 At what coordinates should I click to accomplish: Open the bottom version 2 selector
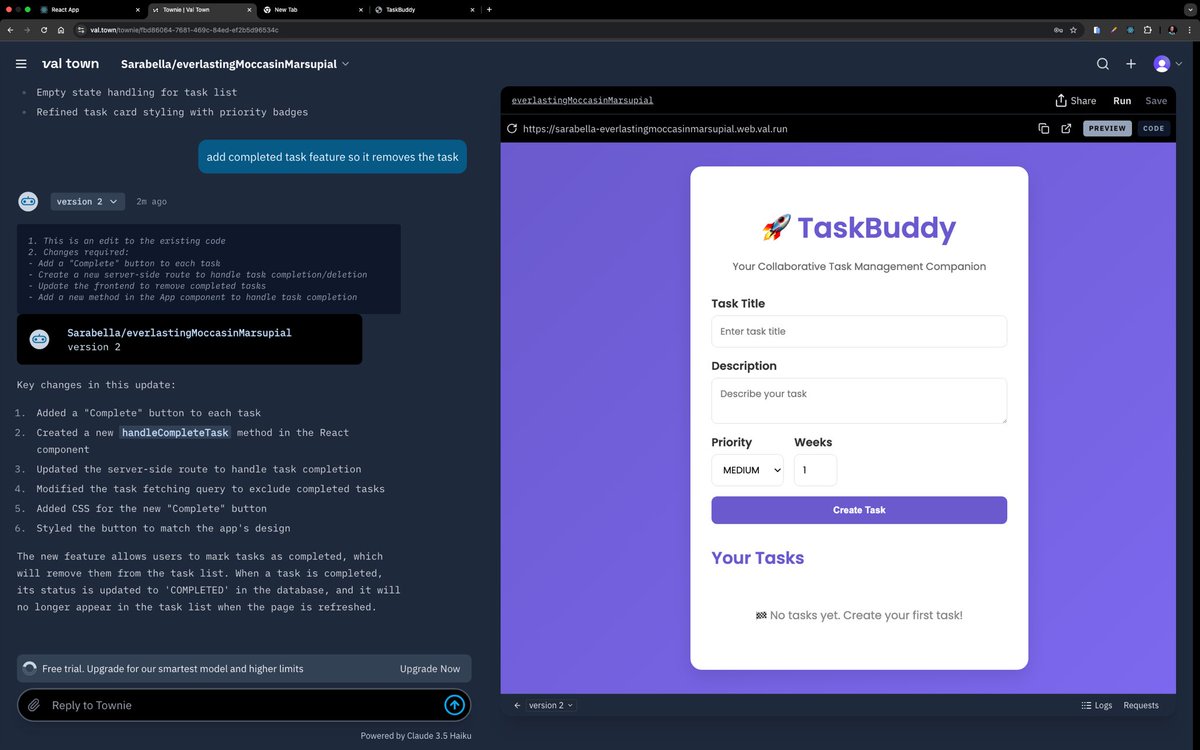551,705
